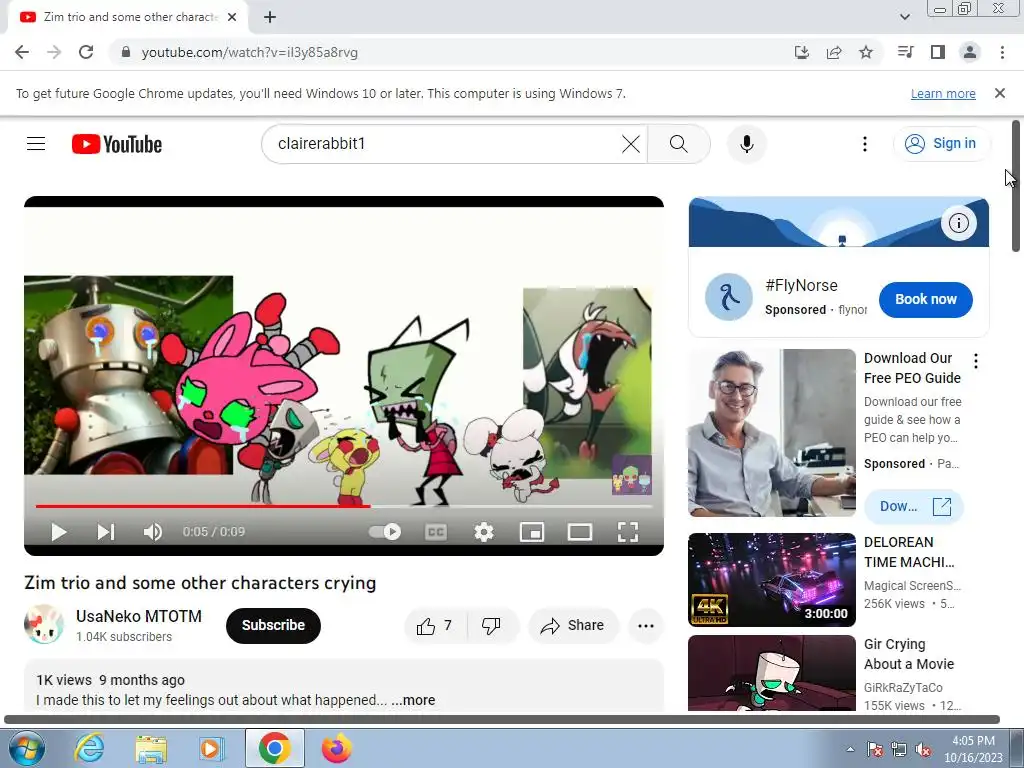
Task: Play the video
Action: pos(59,532)
